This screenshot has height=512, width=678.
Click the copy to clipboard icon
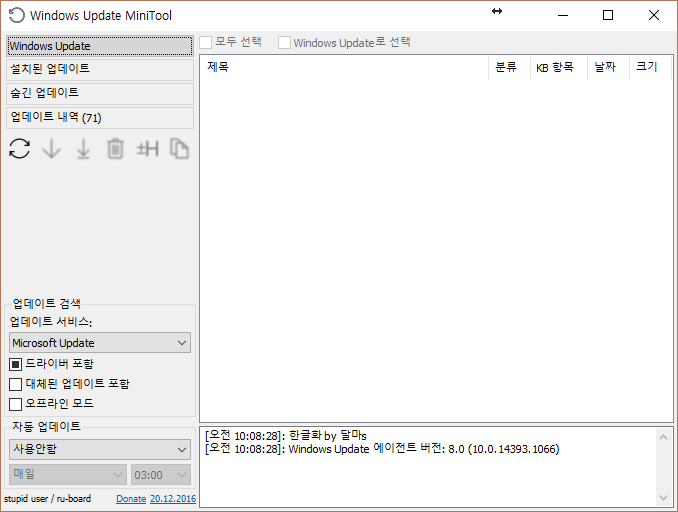179,149
